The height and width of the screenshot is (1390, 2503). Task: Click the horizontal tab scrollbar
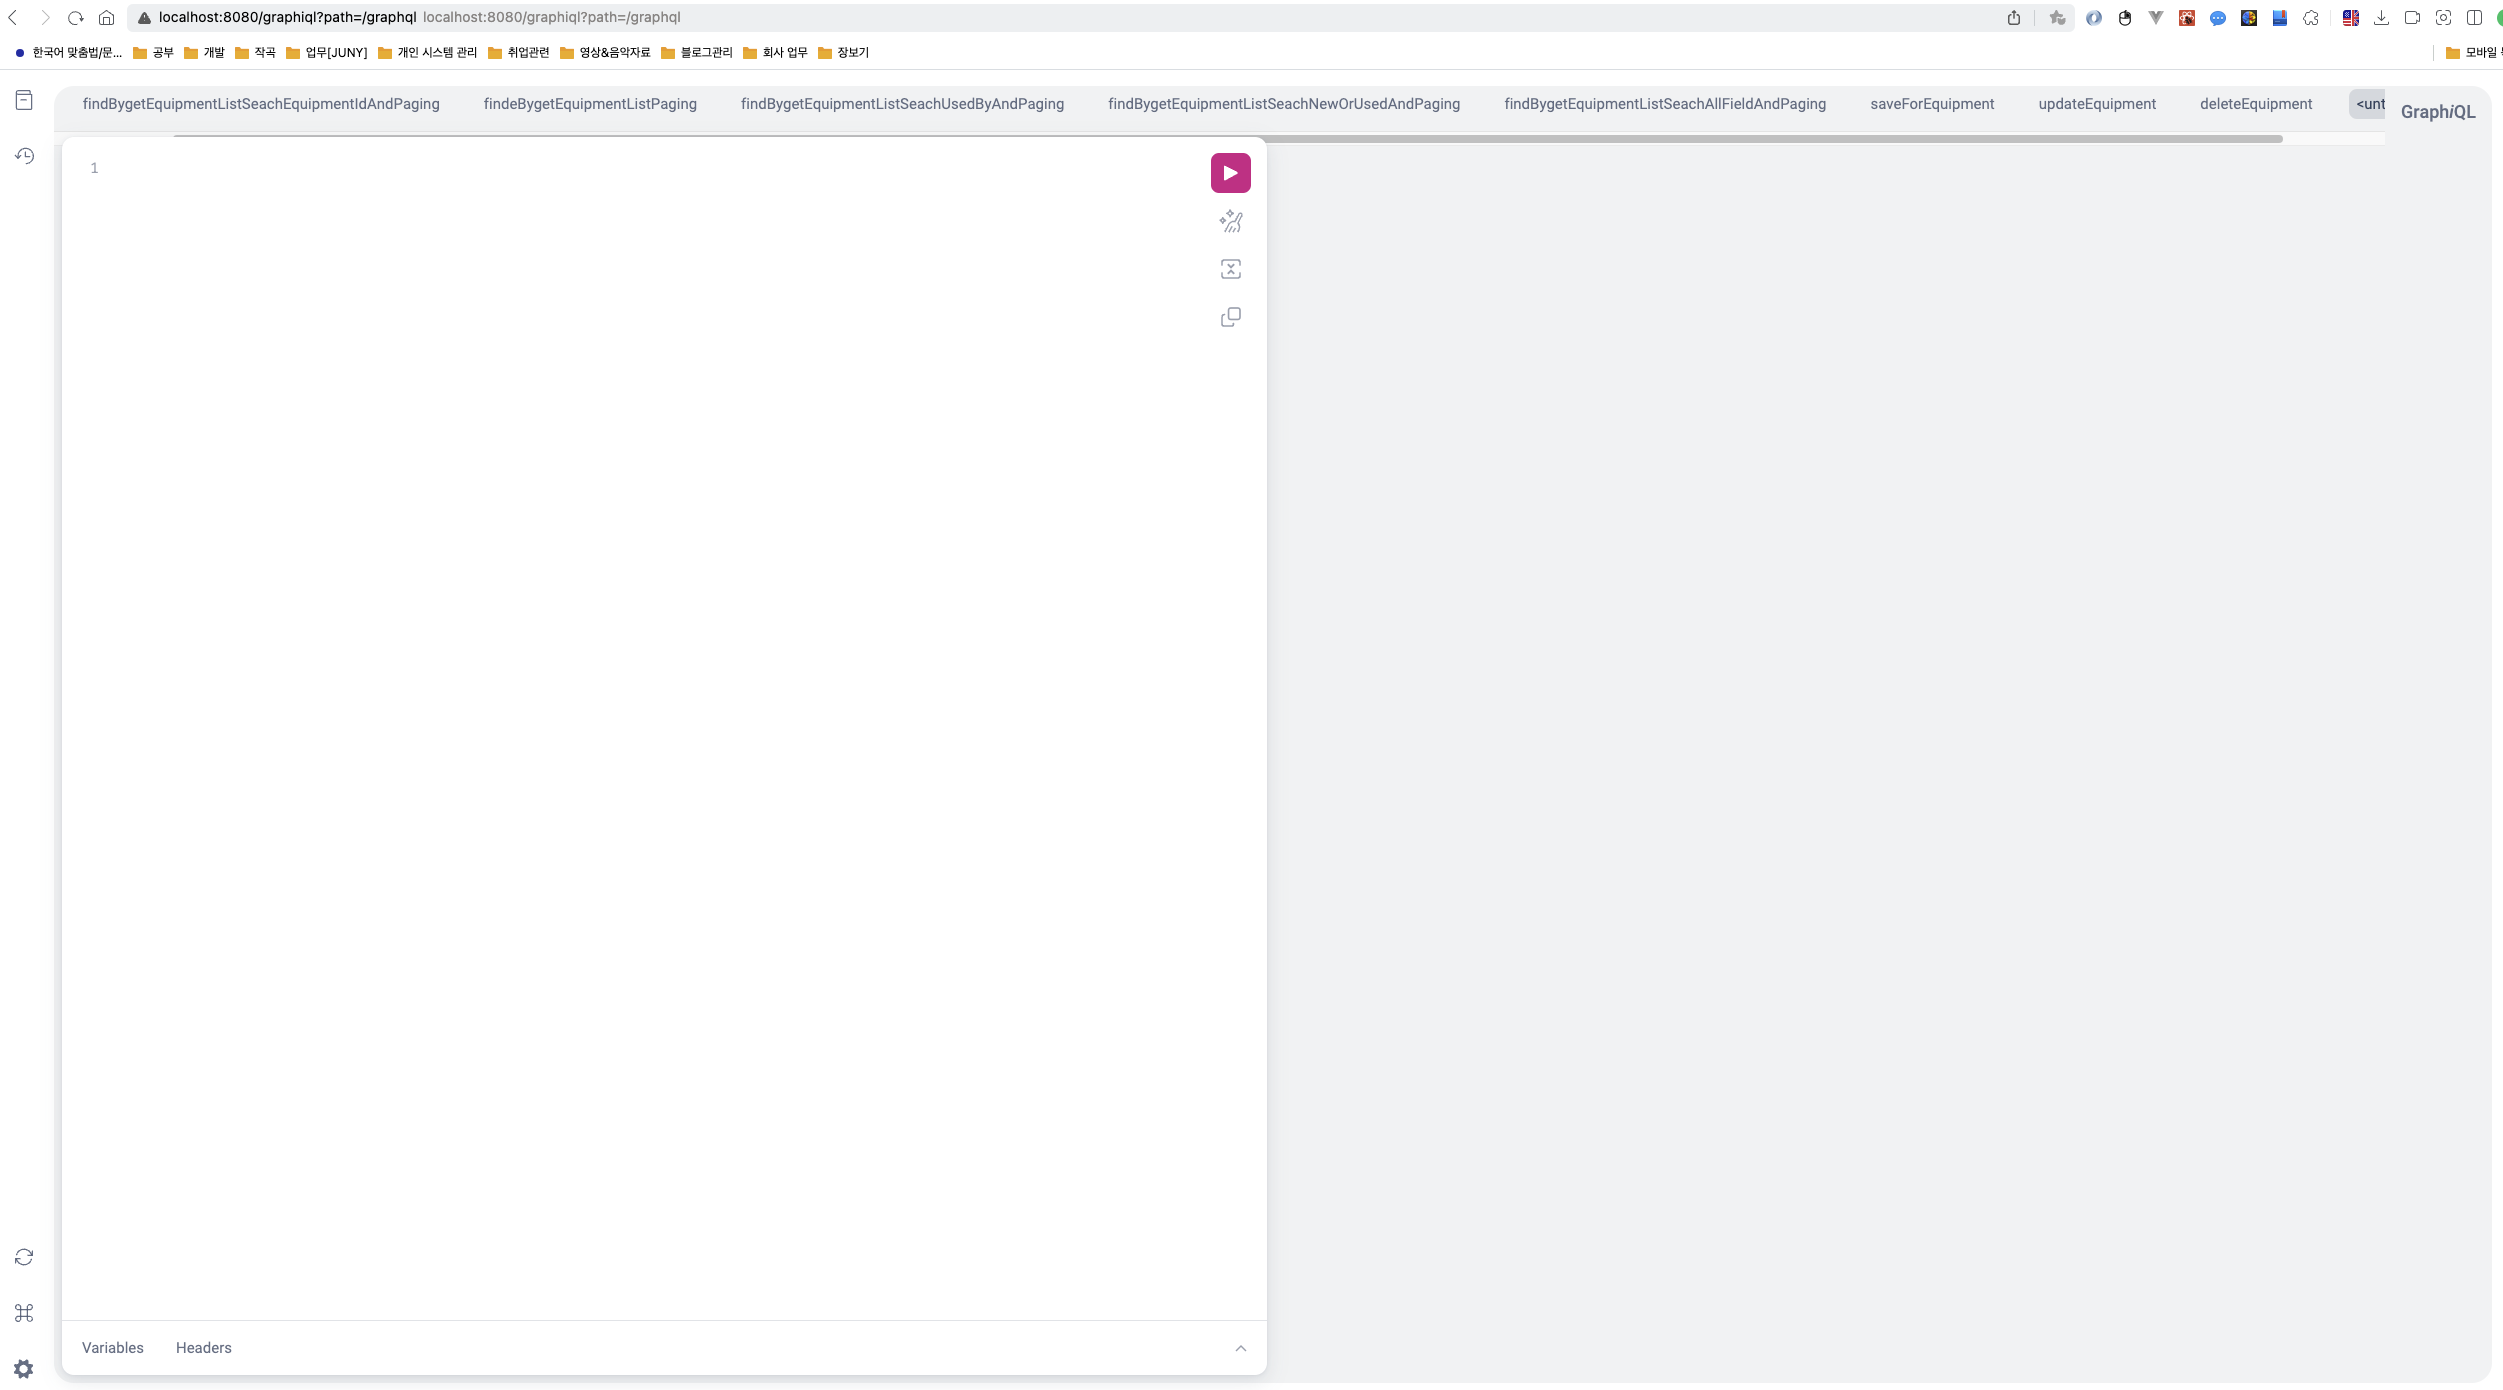coord(1228,139)
